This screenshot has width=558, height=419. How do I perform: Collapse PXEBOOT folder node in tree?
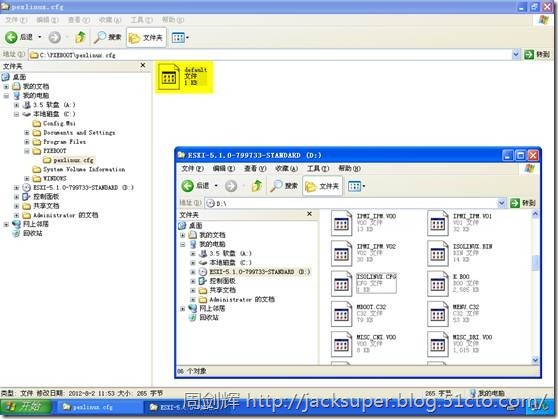tap(27, 151)
